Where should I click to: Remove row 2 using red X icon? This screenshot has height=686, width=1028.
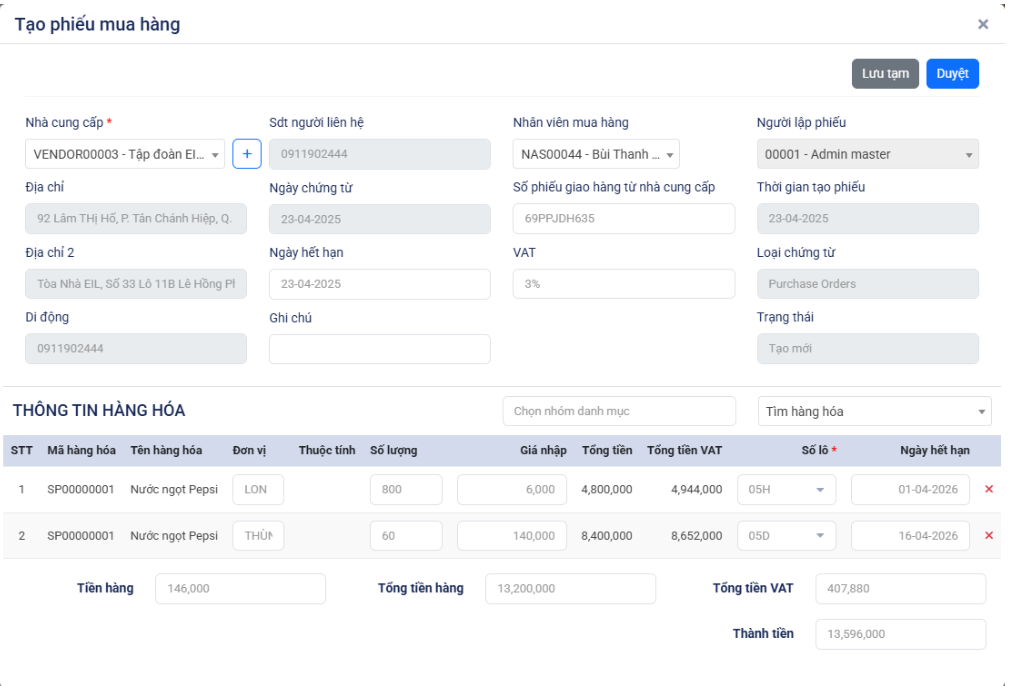(x=989, y=536)
